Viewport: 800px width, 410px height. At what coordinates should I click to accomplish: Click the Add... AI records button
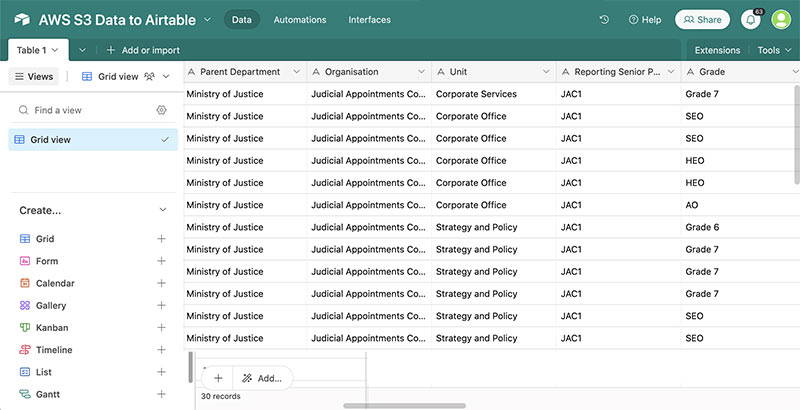(263, 378)
